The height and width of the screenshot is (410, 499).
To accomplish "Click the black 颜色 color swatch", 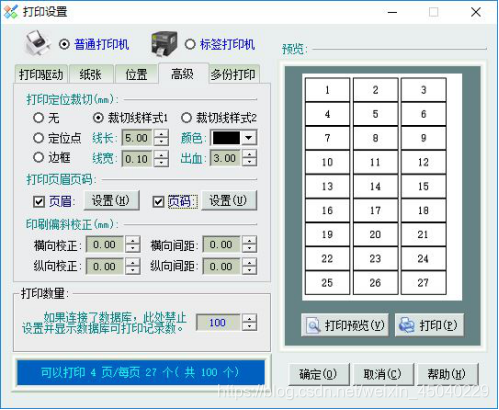I will pos(226,138).
